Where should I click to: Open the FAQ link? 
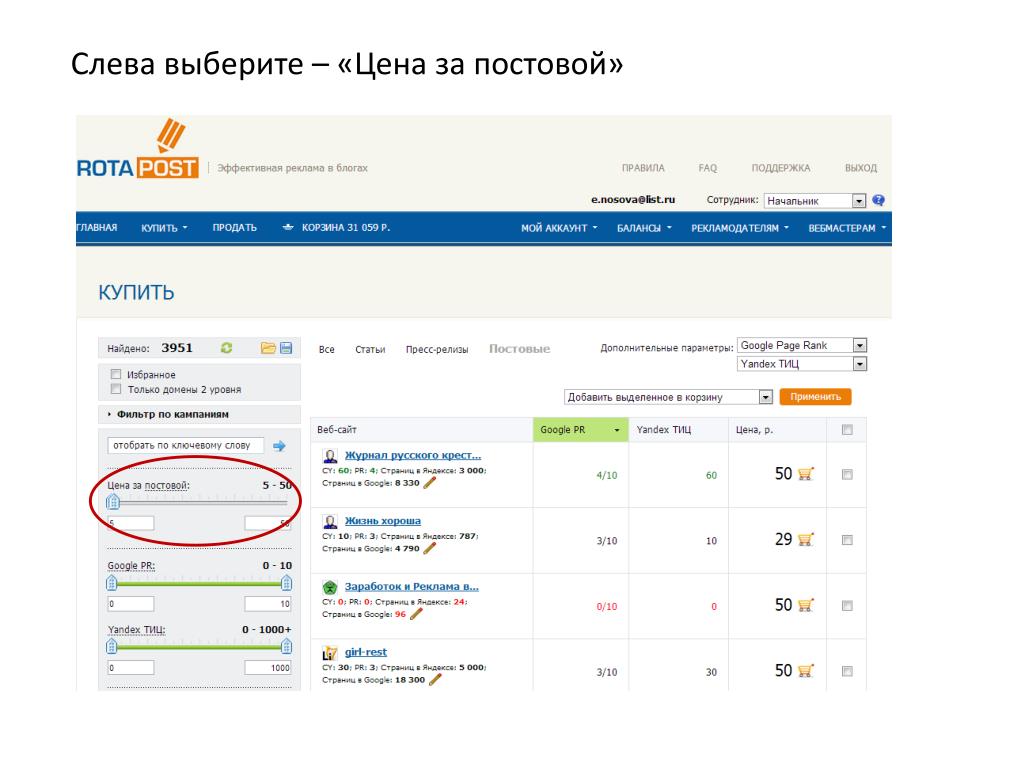707,168
